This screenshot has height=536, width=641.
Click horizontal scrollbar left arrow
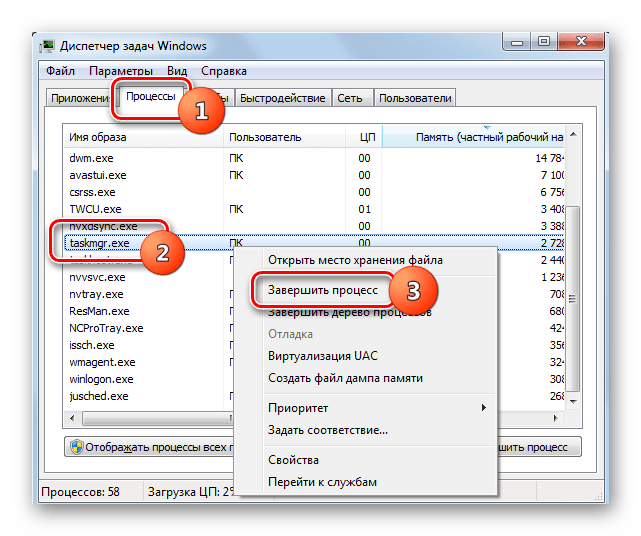(72, 418)
